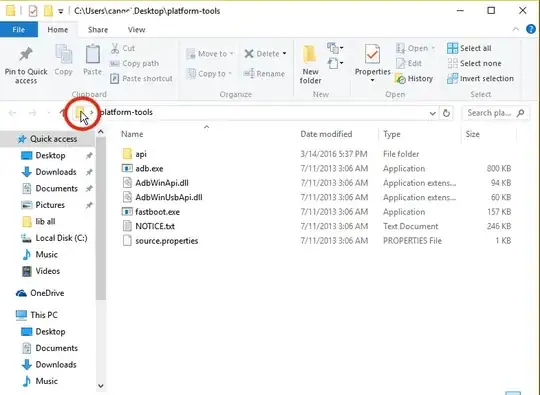Expand the Properties dropdown arrow
Viewport: 540px width, 395px height.
372,80
